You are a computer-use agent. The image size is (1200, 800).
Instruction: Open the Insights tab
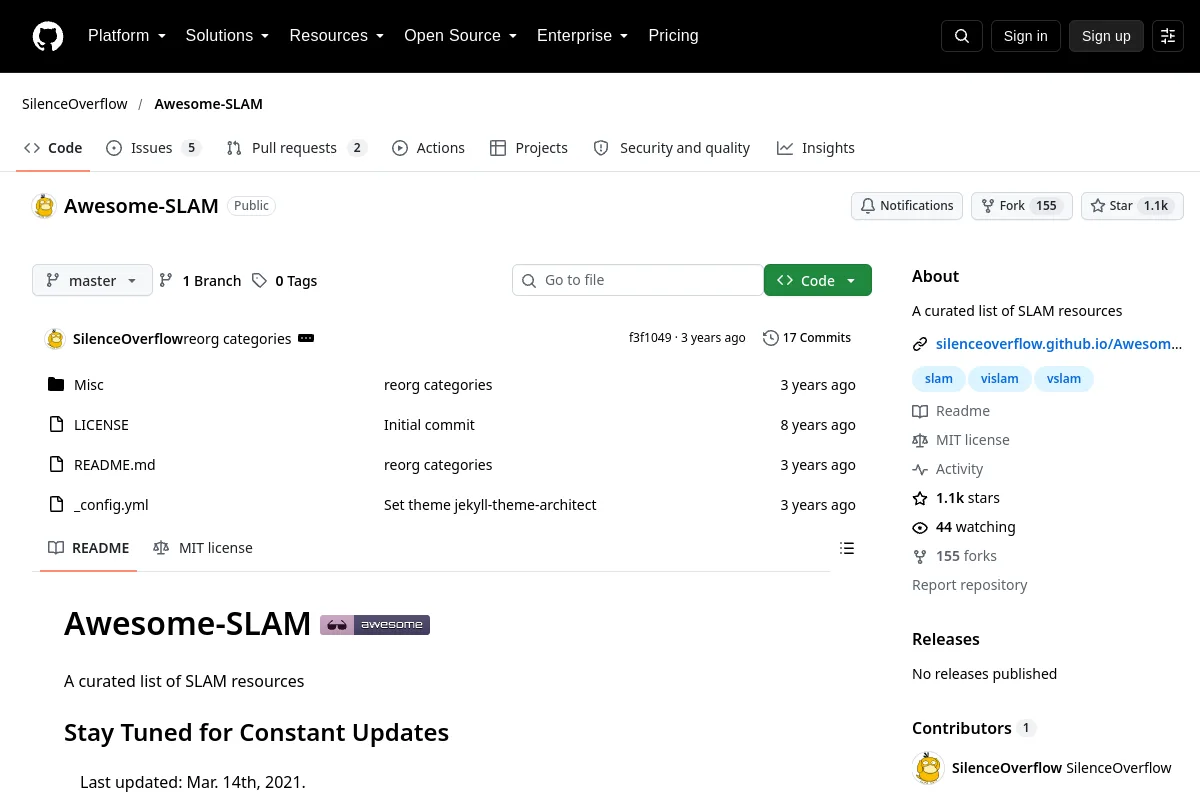(816, 148)
